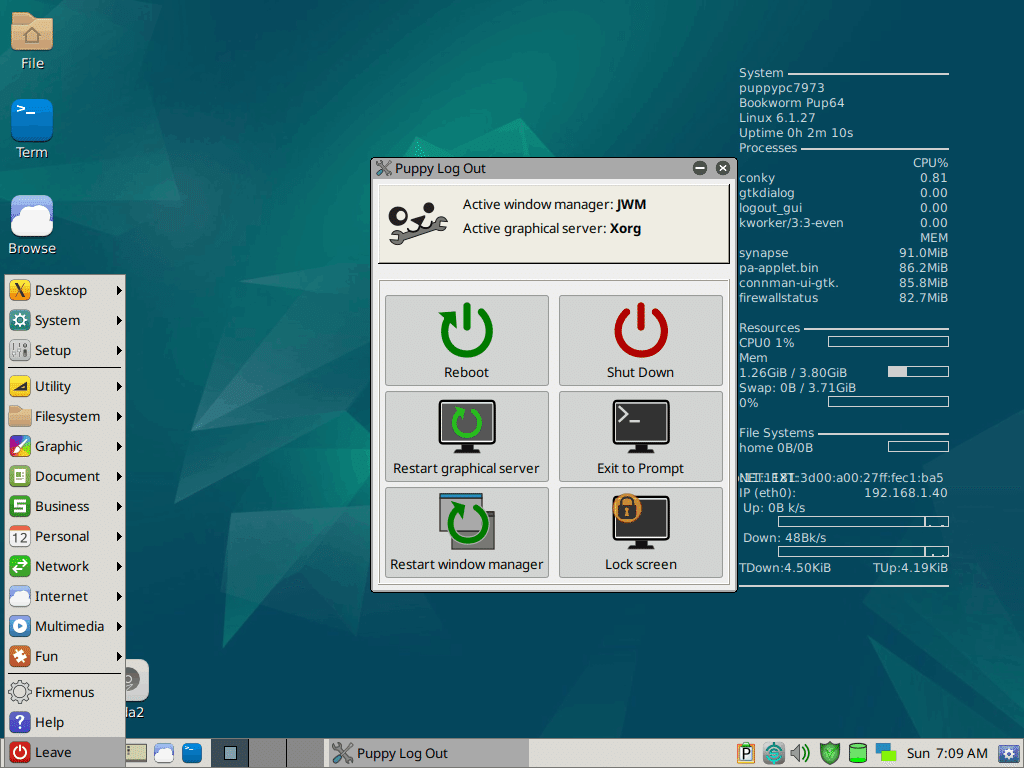Click the Leave menu item
Image resolution: width=1024 pixels, height=768 pixels.
pyautogui.click(x=65, y=752)
